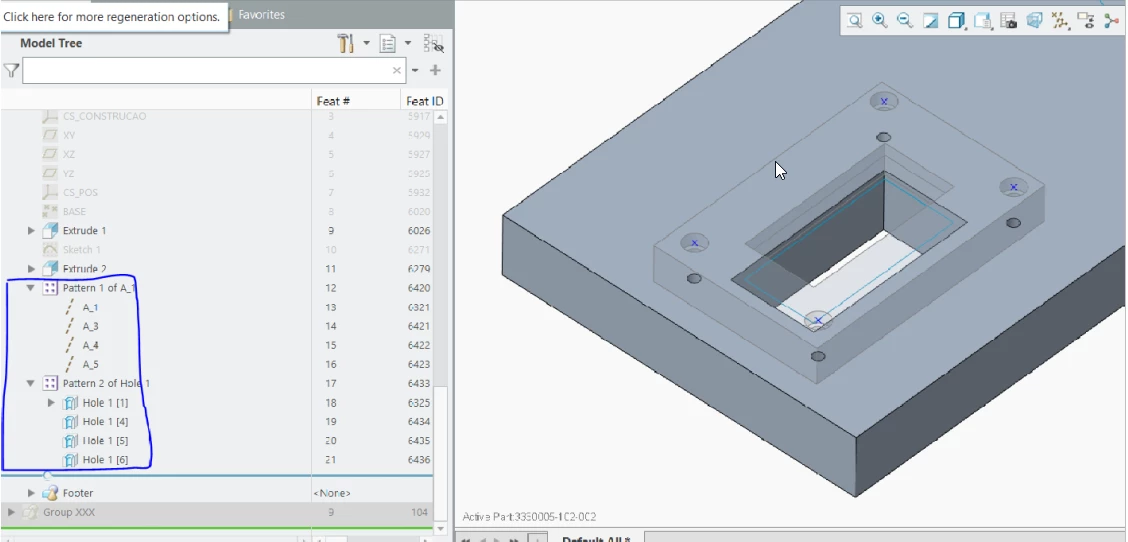Viewport: 1128px width, 542px height.
Task: Click the Repaint icon in graphics toolbar
Action: coord(931,21)
